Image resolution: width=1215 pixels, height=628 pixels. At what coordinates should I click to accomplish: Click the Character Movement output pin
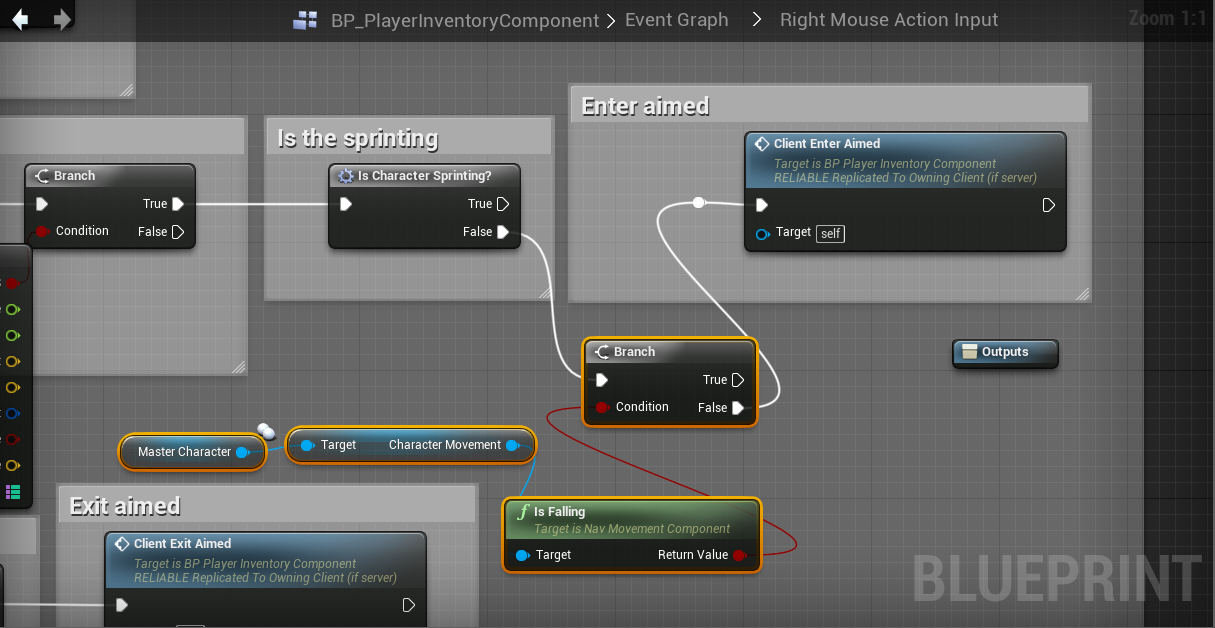(x=512, y=445)
